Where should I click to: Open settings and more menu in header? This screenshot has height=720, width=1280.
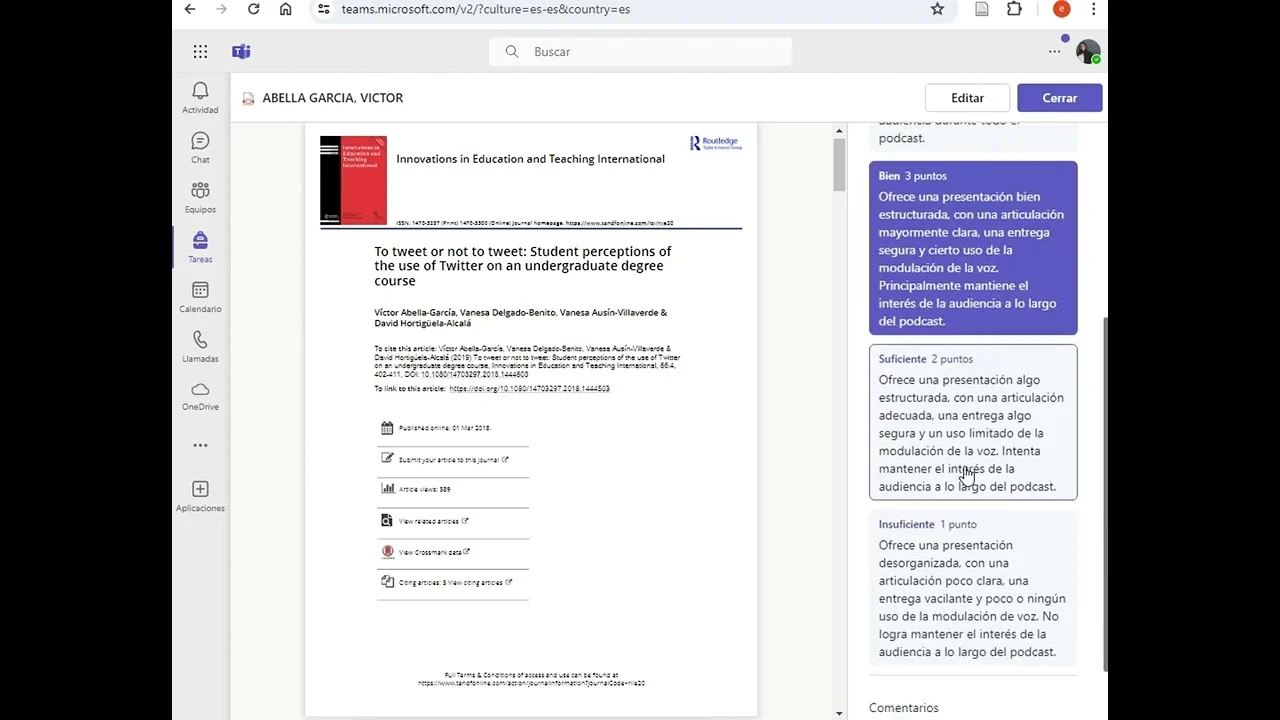click(1054, 52)
